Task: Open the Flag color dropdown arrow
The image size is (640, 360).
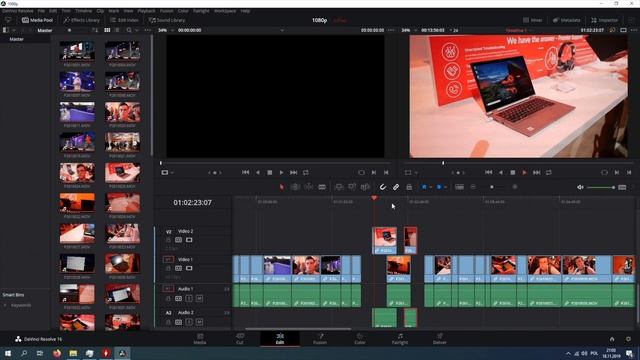Action: point(430,187)
